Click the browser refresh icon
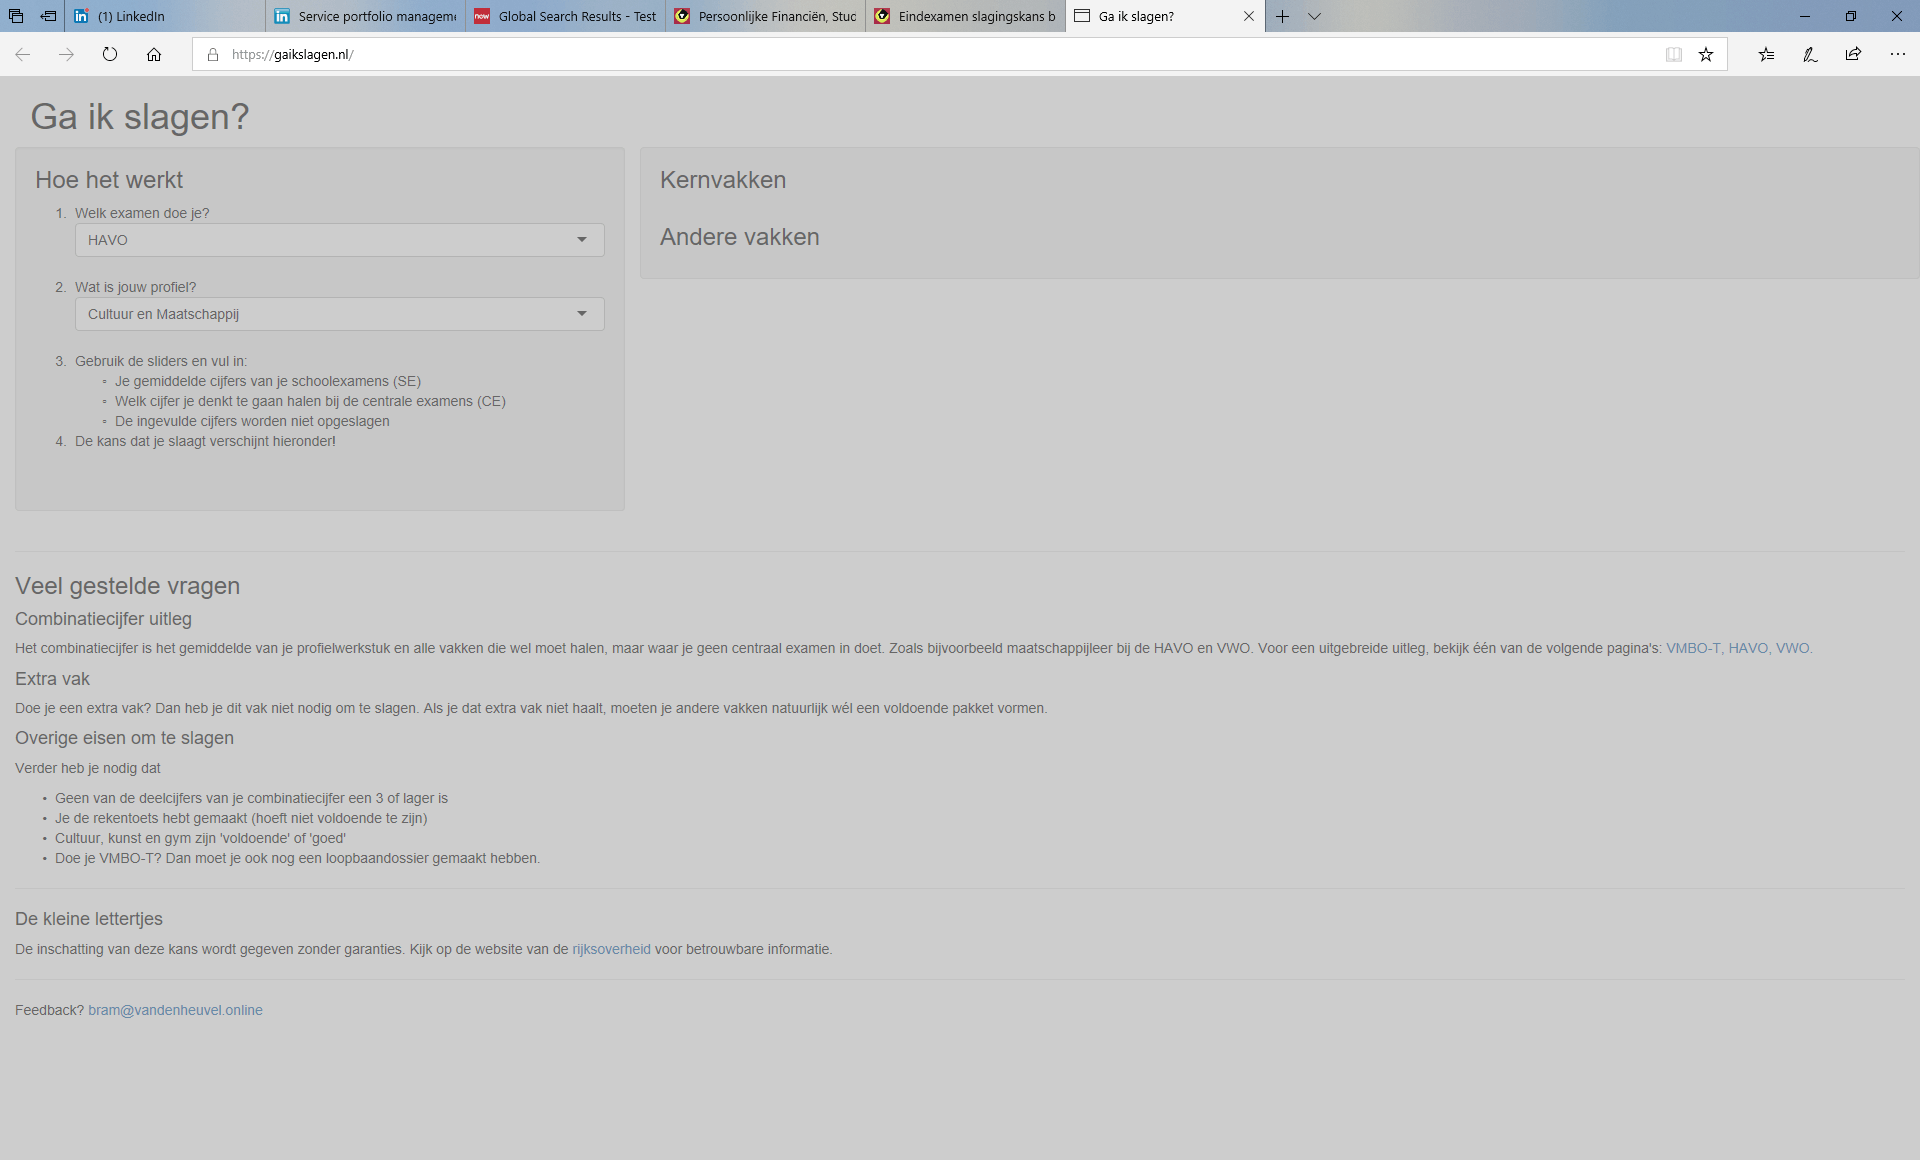Image resolution: width=1920 pixels, height=1160 pixels. (110, 55)
